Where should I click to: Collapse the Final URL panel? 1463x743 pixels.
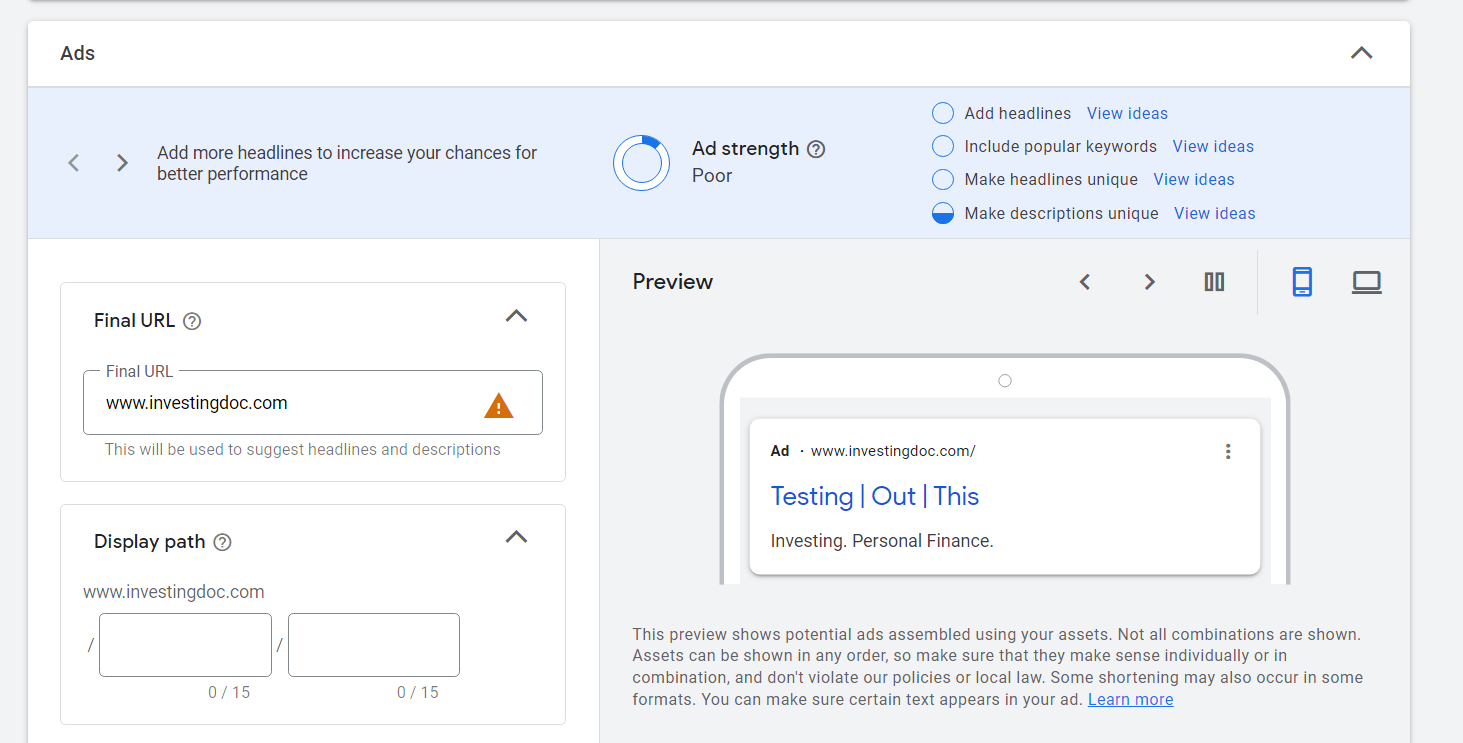[x=516, y=316]
